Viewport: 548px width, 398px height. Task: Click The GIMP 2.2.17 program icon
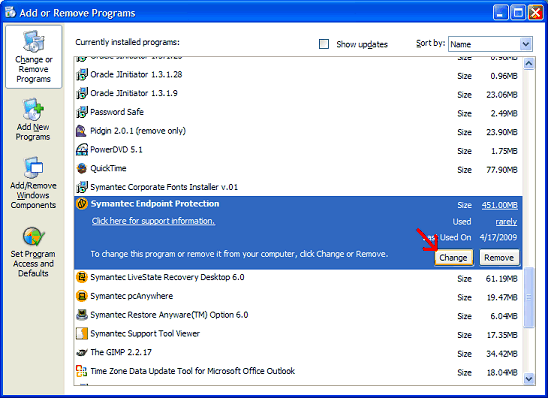(82, 353)
